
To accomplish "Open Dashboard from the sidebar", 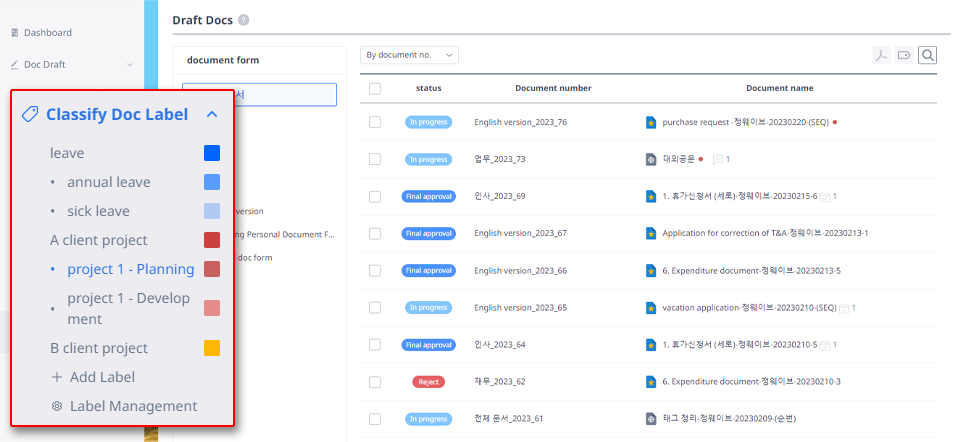I will (47, 32).
